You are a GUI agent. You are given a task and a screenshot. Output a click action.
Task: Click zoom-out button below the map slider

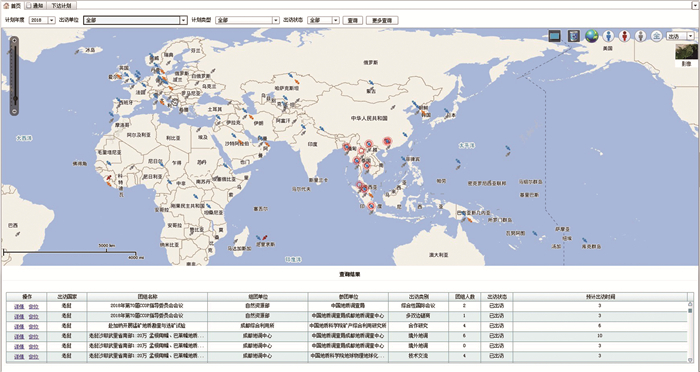tap(14, 111)
